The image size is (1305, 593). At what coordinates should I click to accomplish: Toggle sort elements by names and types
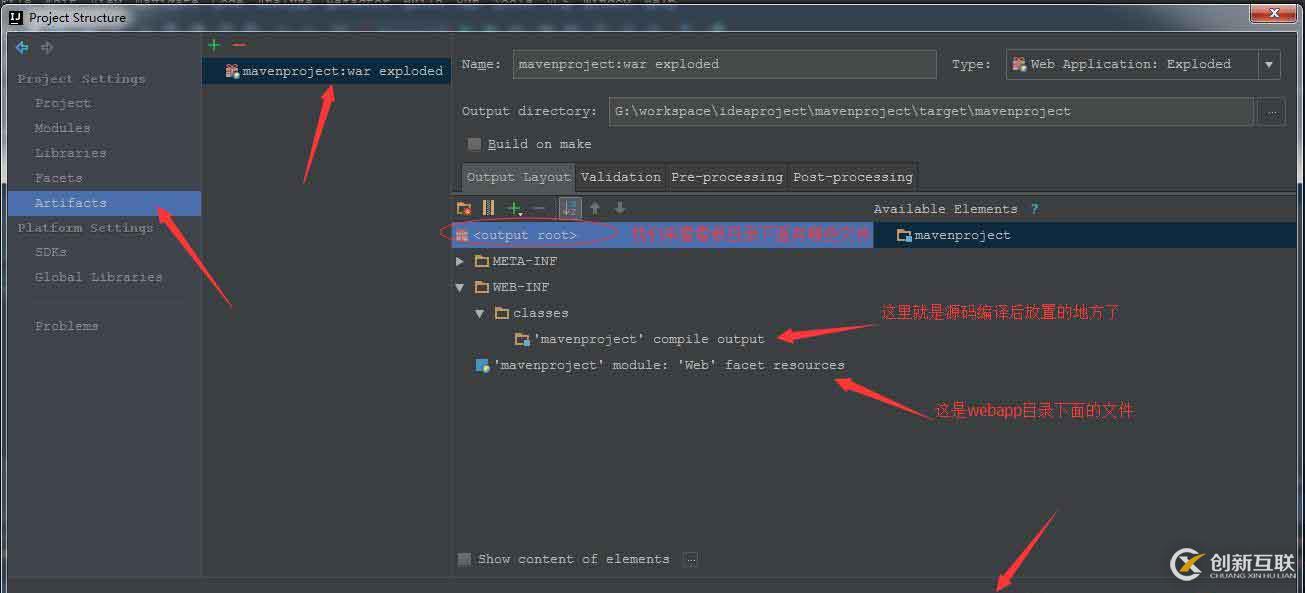(x=569, y=208)
